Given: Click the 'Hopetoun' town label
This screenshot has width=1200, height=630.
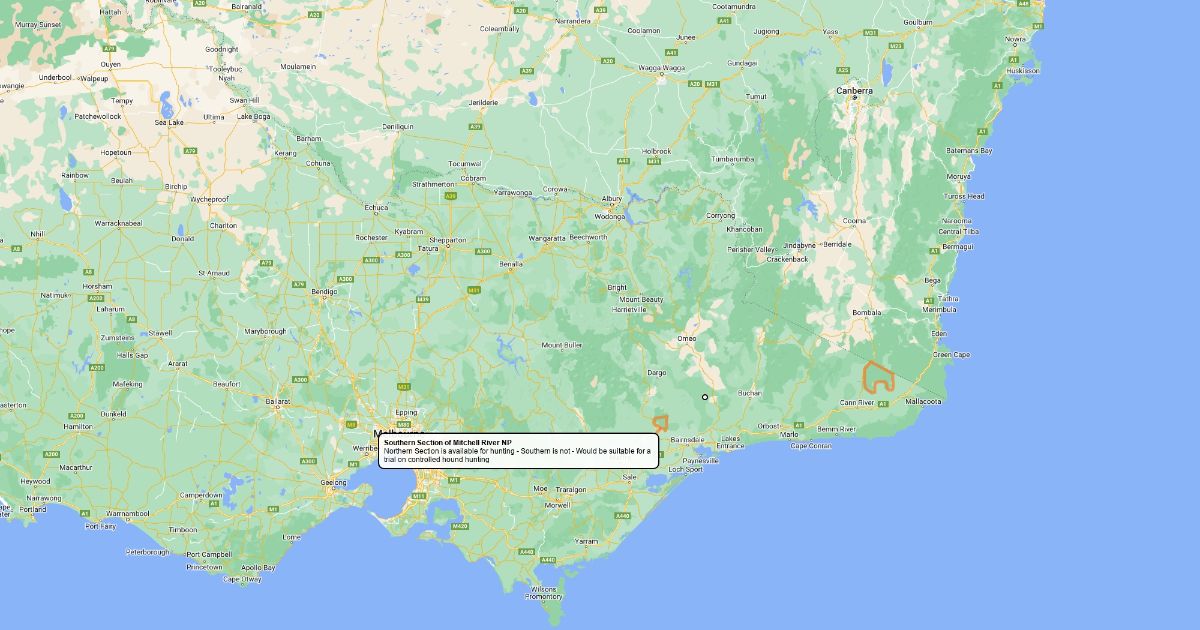Looking at the screenshot, I should pos(115,152).
